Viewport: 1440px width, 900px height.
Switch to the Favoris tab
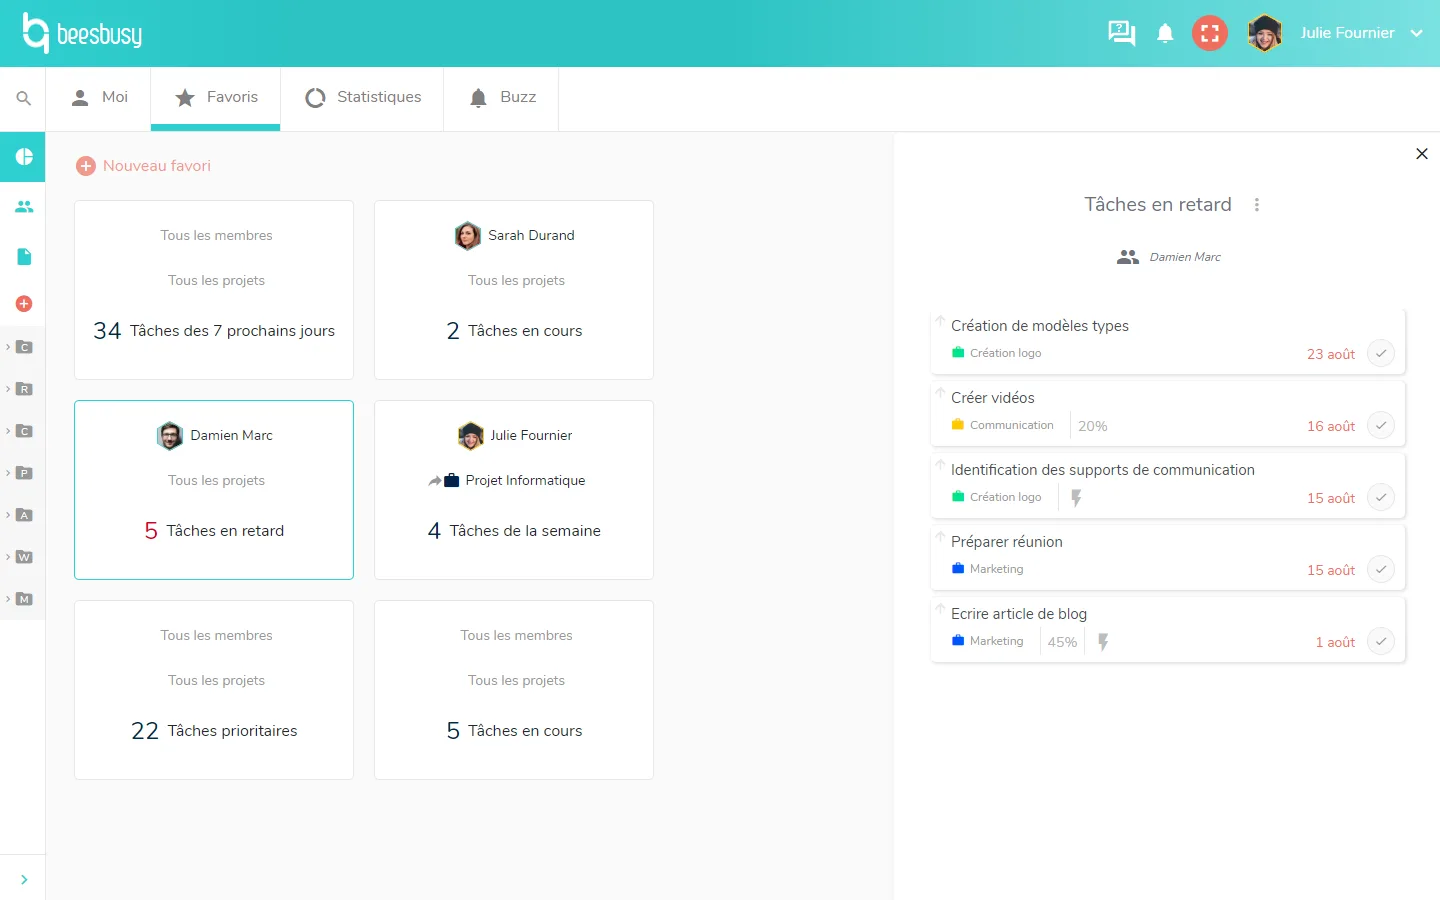[x=216, y=98]
